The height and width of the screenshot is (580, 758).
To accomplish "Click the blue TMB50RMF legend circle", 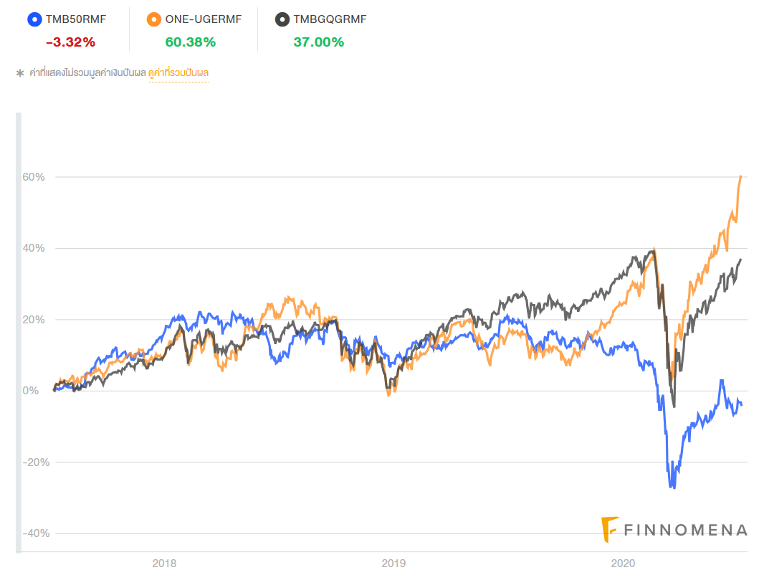I will (x=35, y=19).
